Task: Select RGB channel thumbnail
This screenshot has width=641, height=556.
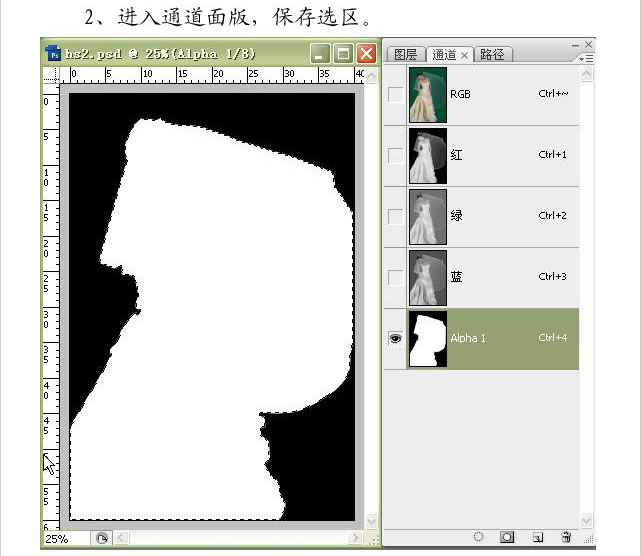Action: (x=428, y=95)
